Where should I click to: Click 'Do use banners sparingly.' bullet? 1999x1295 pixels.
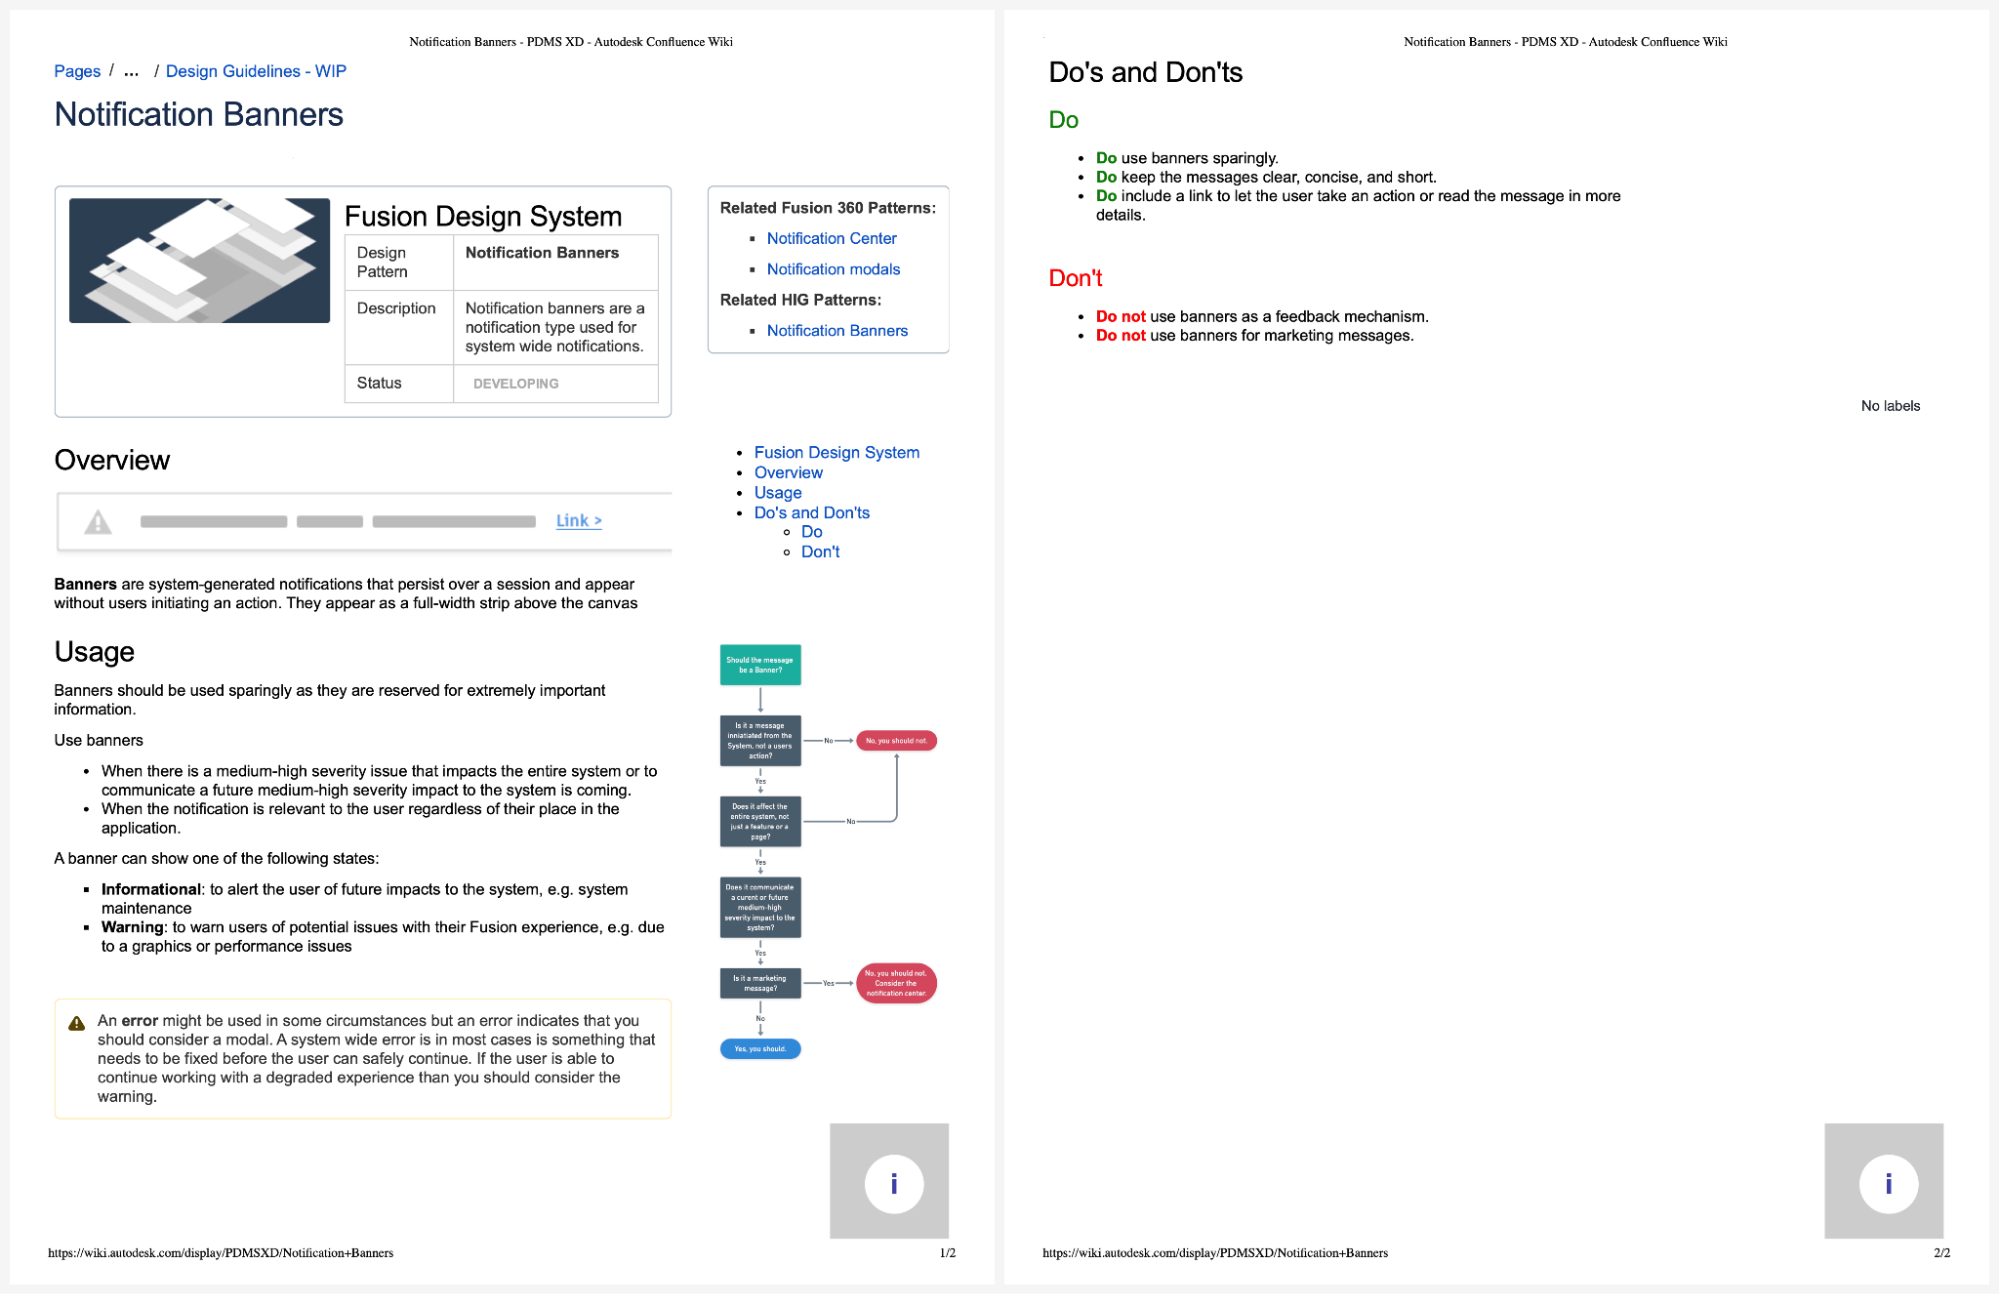click(x=1187, y=158)
